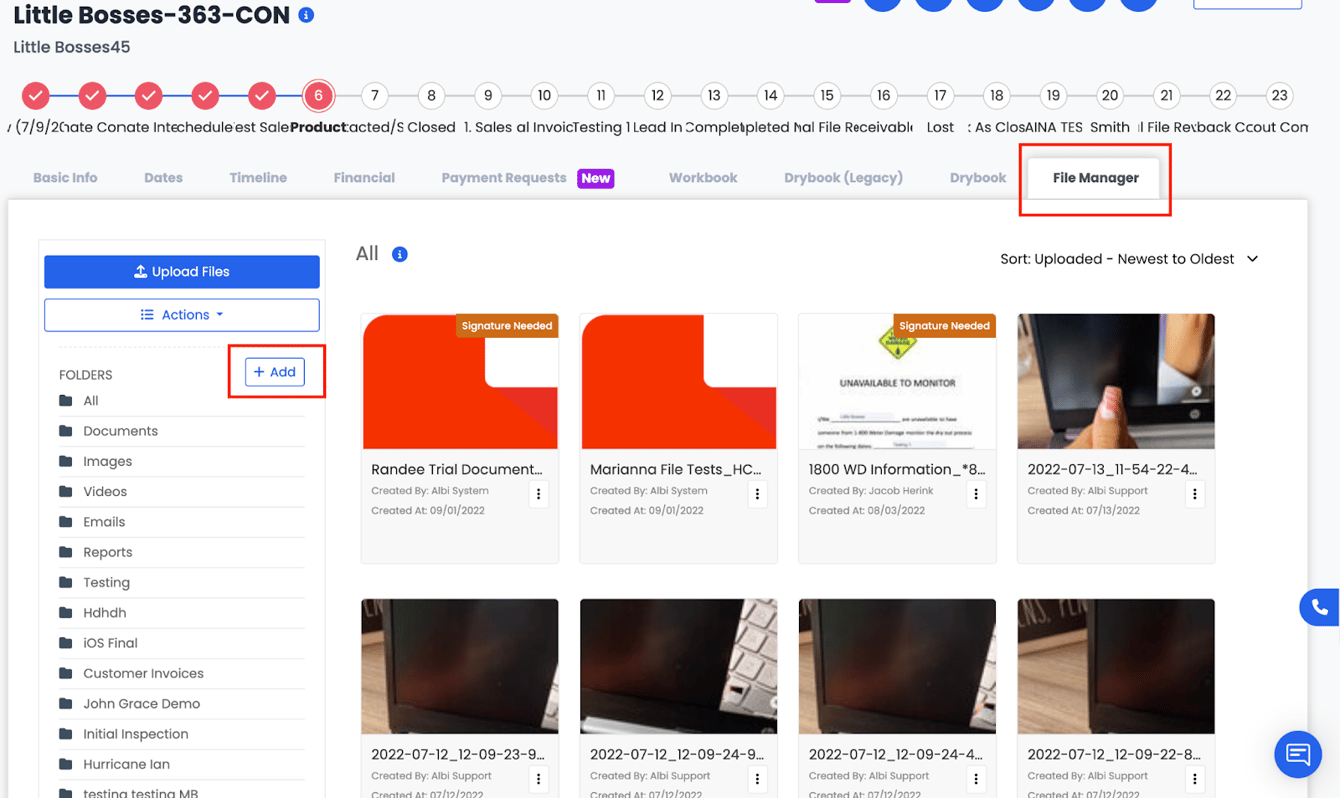Screen dimensions: 1340x798
Task: Select the File Manager tab
Action: 1095,178
